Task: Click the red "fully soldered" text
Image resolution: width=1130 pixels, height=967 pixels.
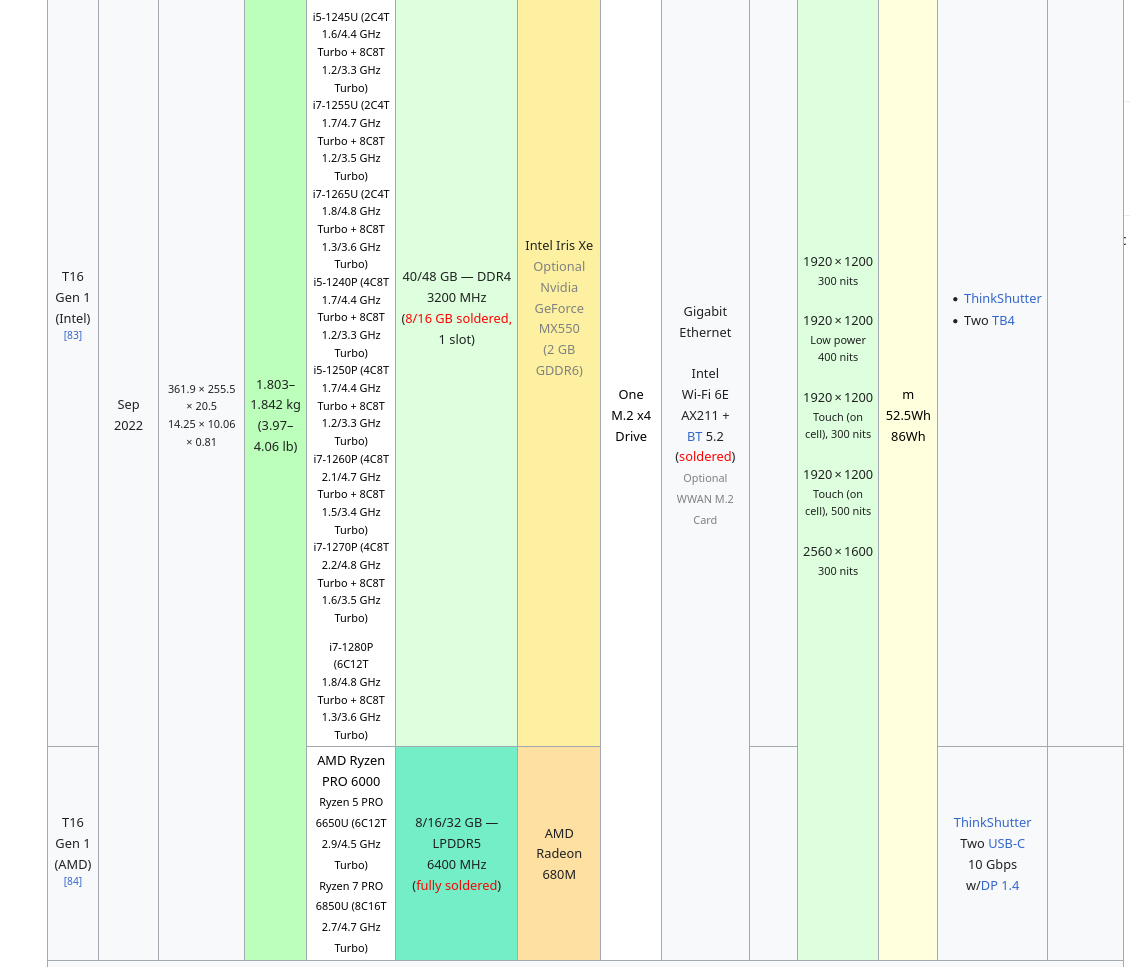Action: [x=457, y=886]
